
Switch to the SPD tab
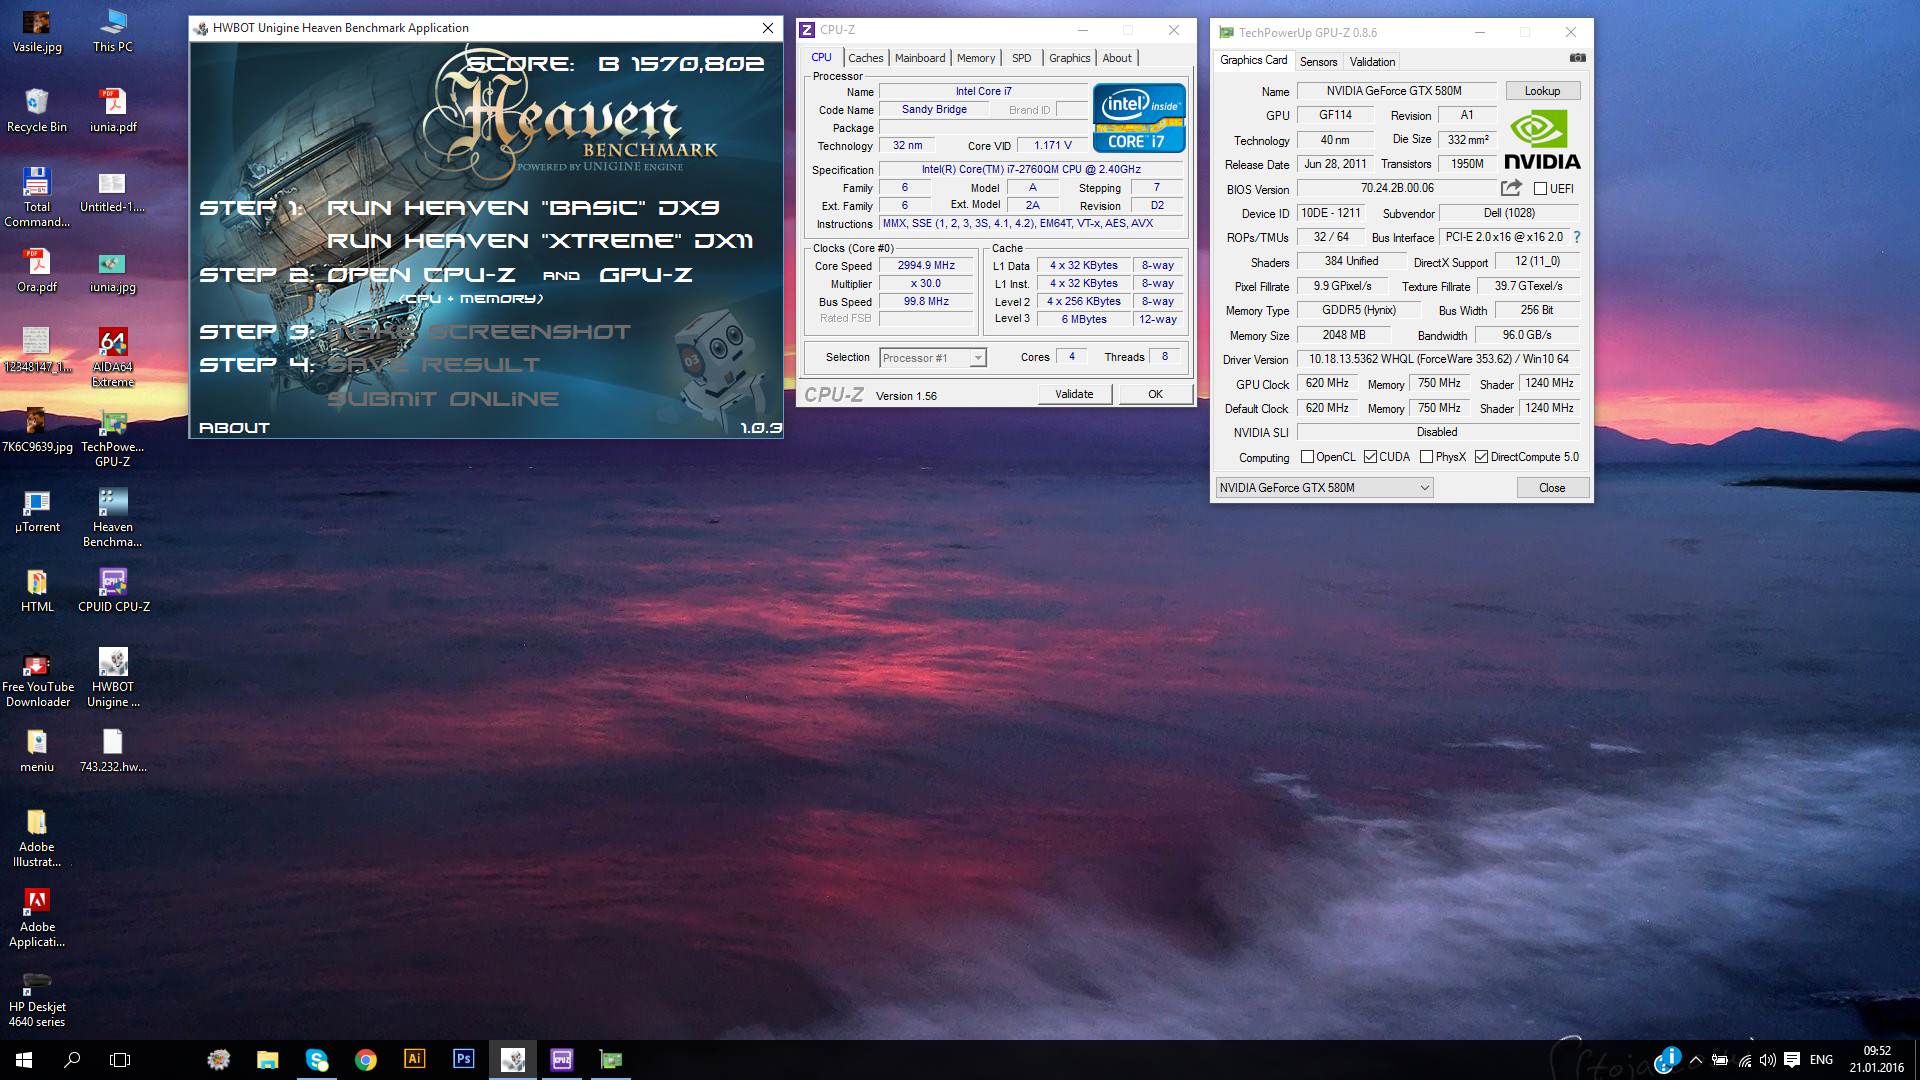click(1021, 58)
